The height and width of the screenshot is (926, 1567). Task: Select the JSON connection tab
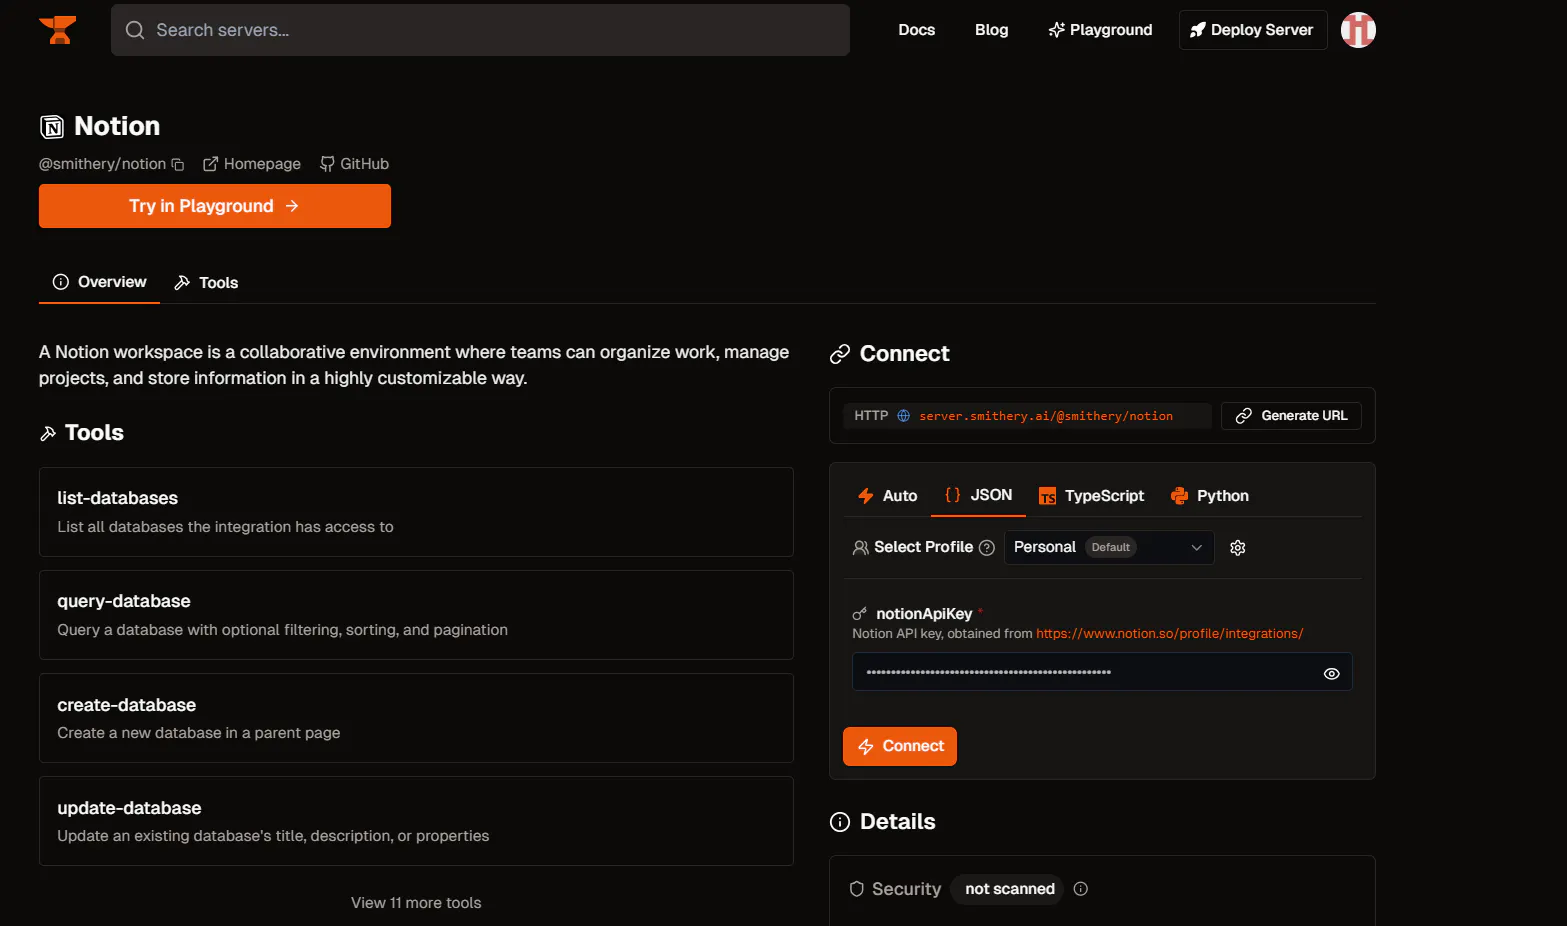point(979,496)
